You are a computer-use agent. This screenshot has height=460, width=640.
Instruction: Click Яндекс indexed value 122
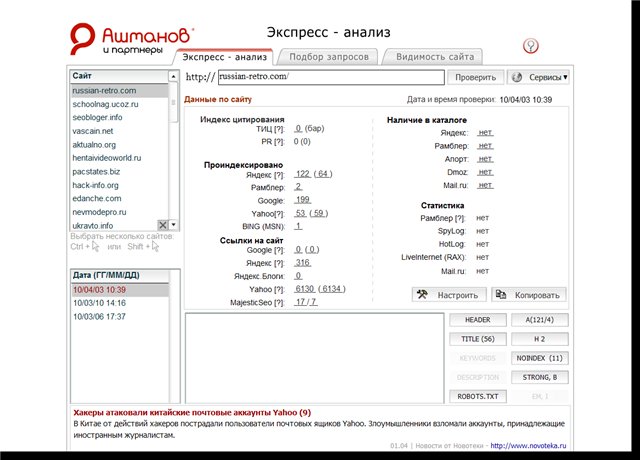pyautogui.click(x=303, y=174)
